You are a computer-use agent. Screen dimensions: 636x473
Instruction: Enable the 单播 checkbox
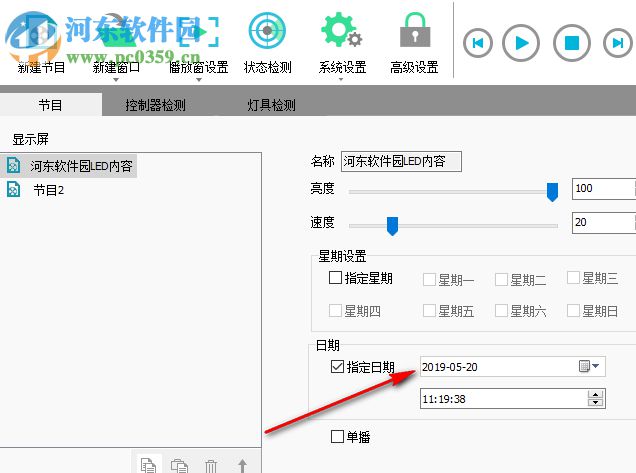tap(337, 437)
